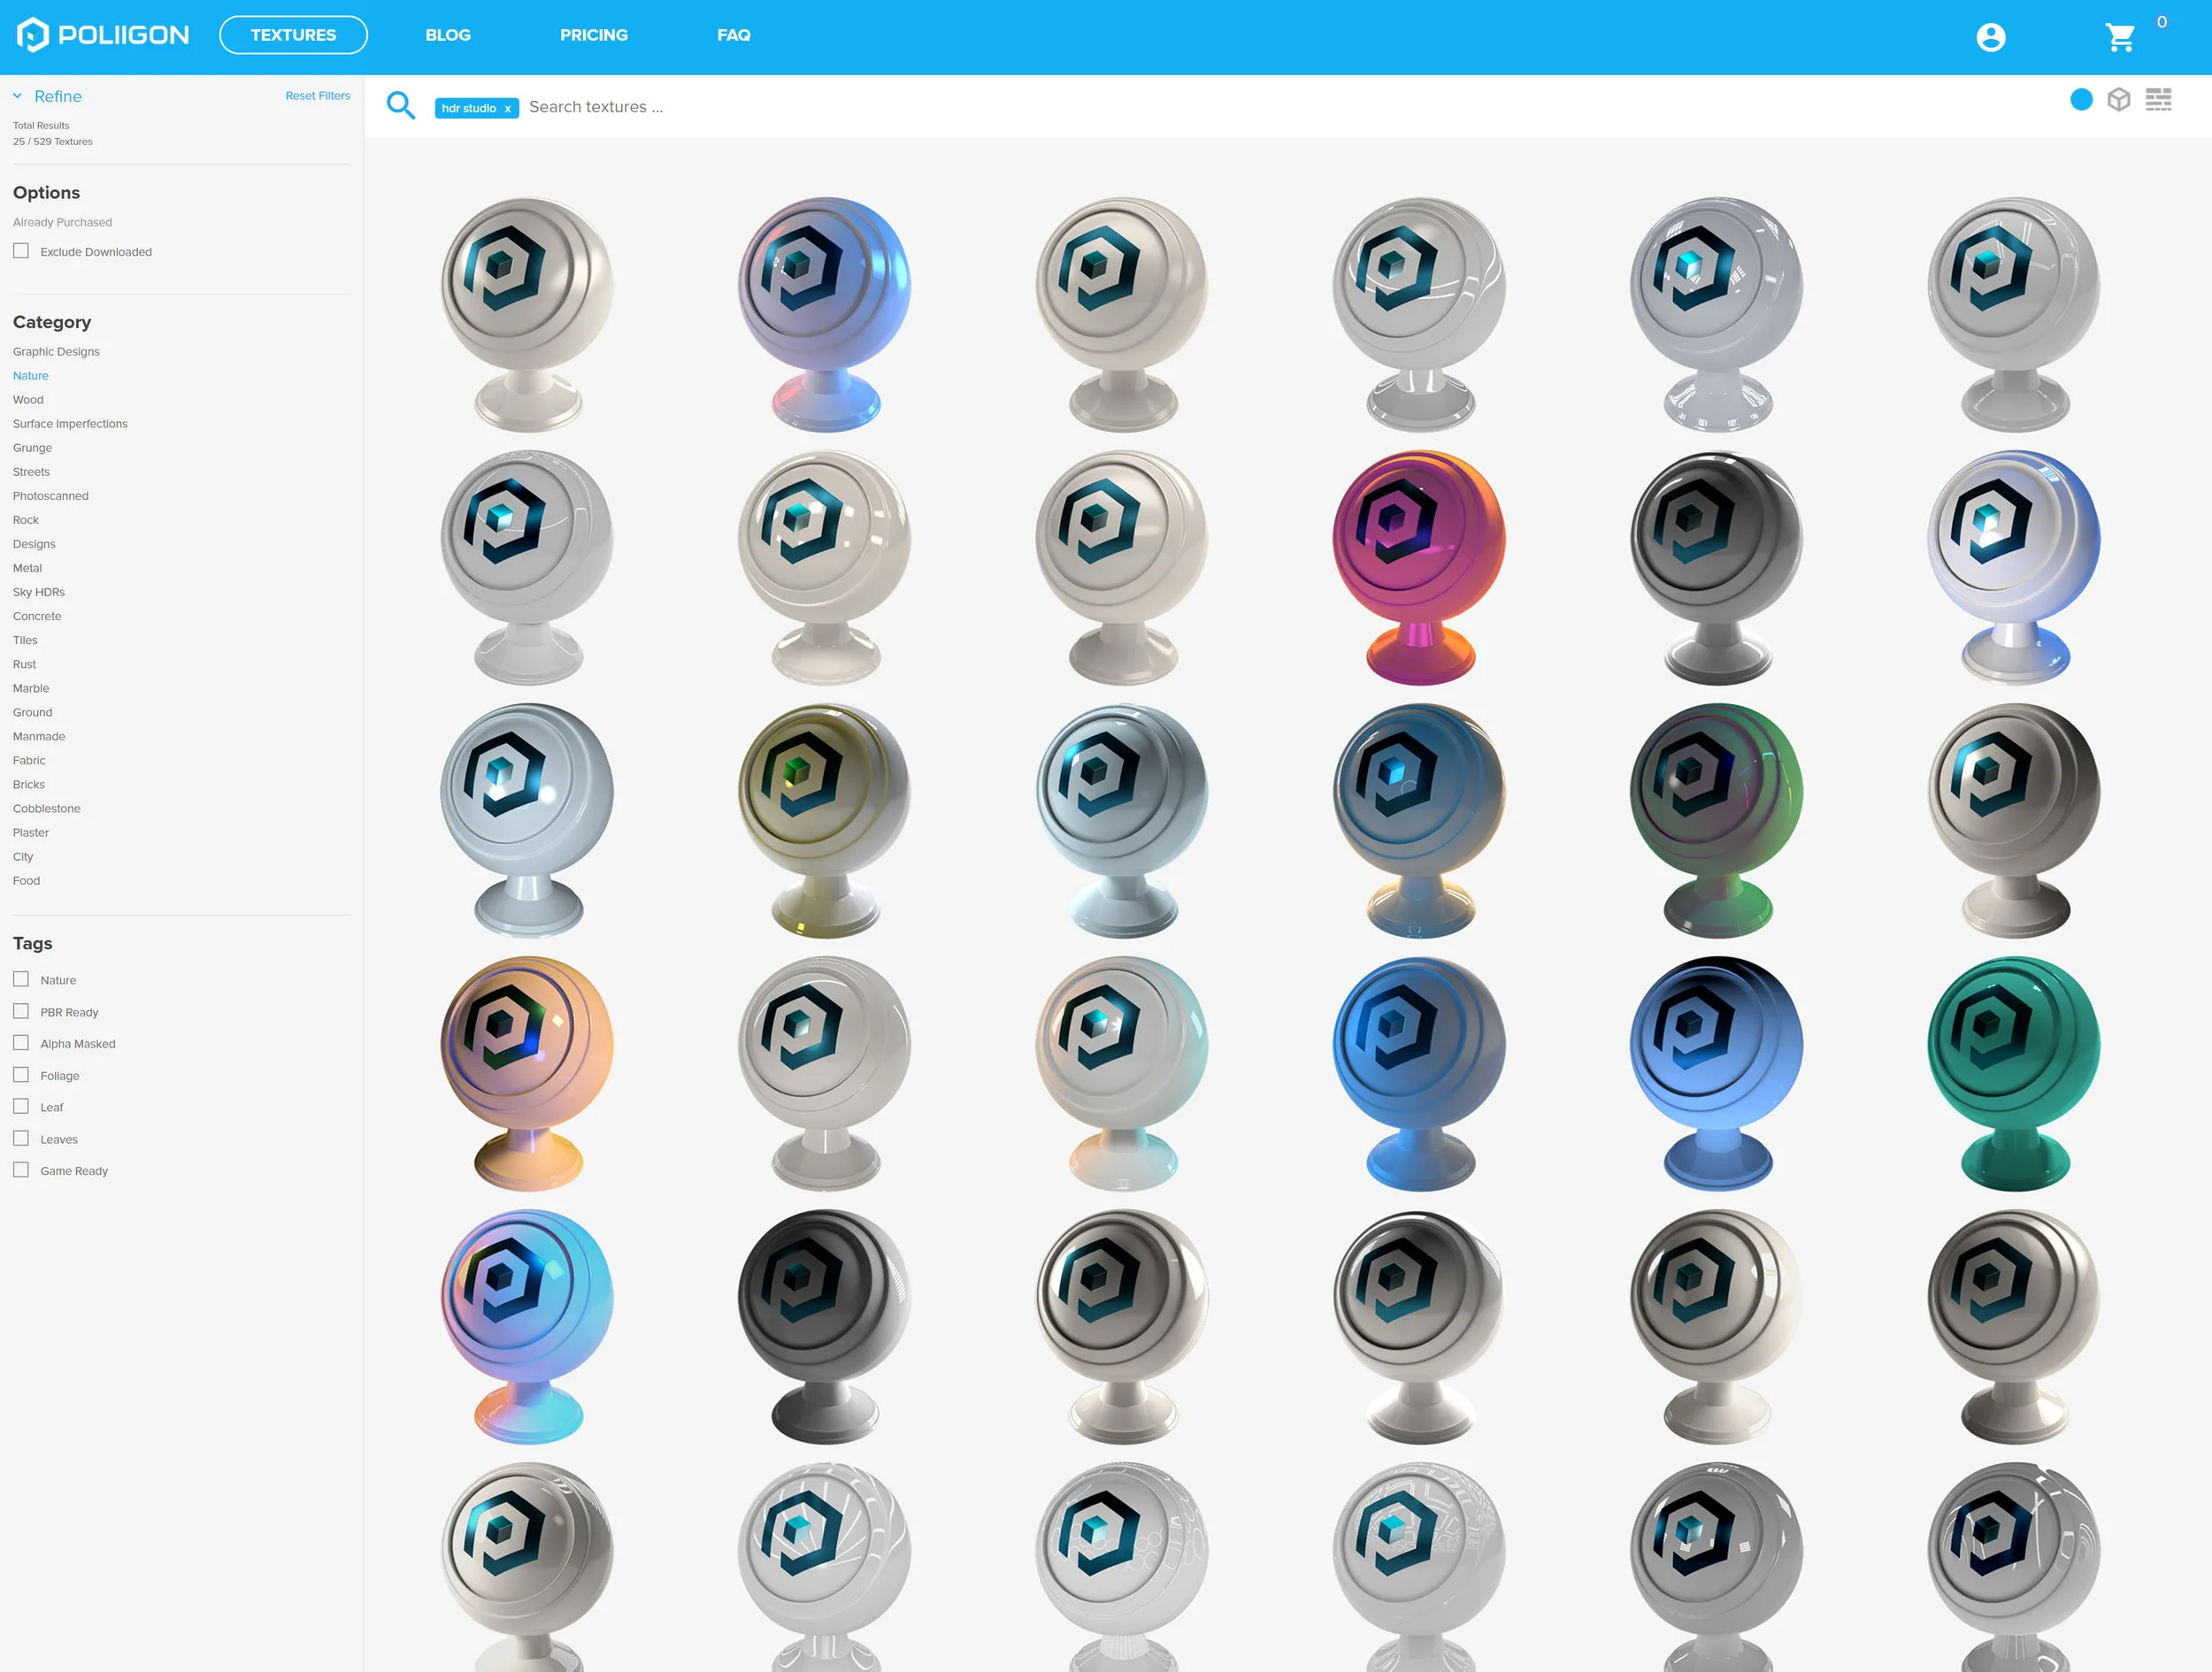Select the Nature category
This screenshot has width=2212, height=1672.
point(31,376)
